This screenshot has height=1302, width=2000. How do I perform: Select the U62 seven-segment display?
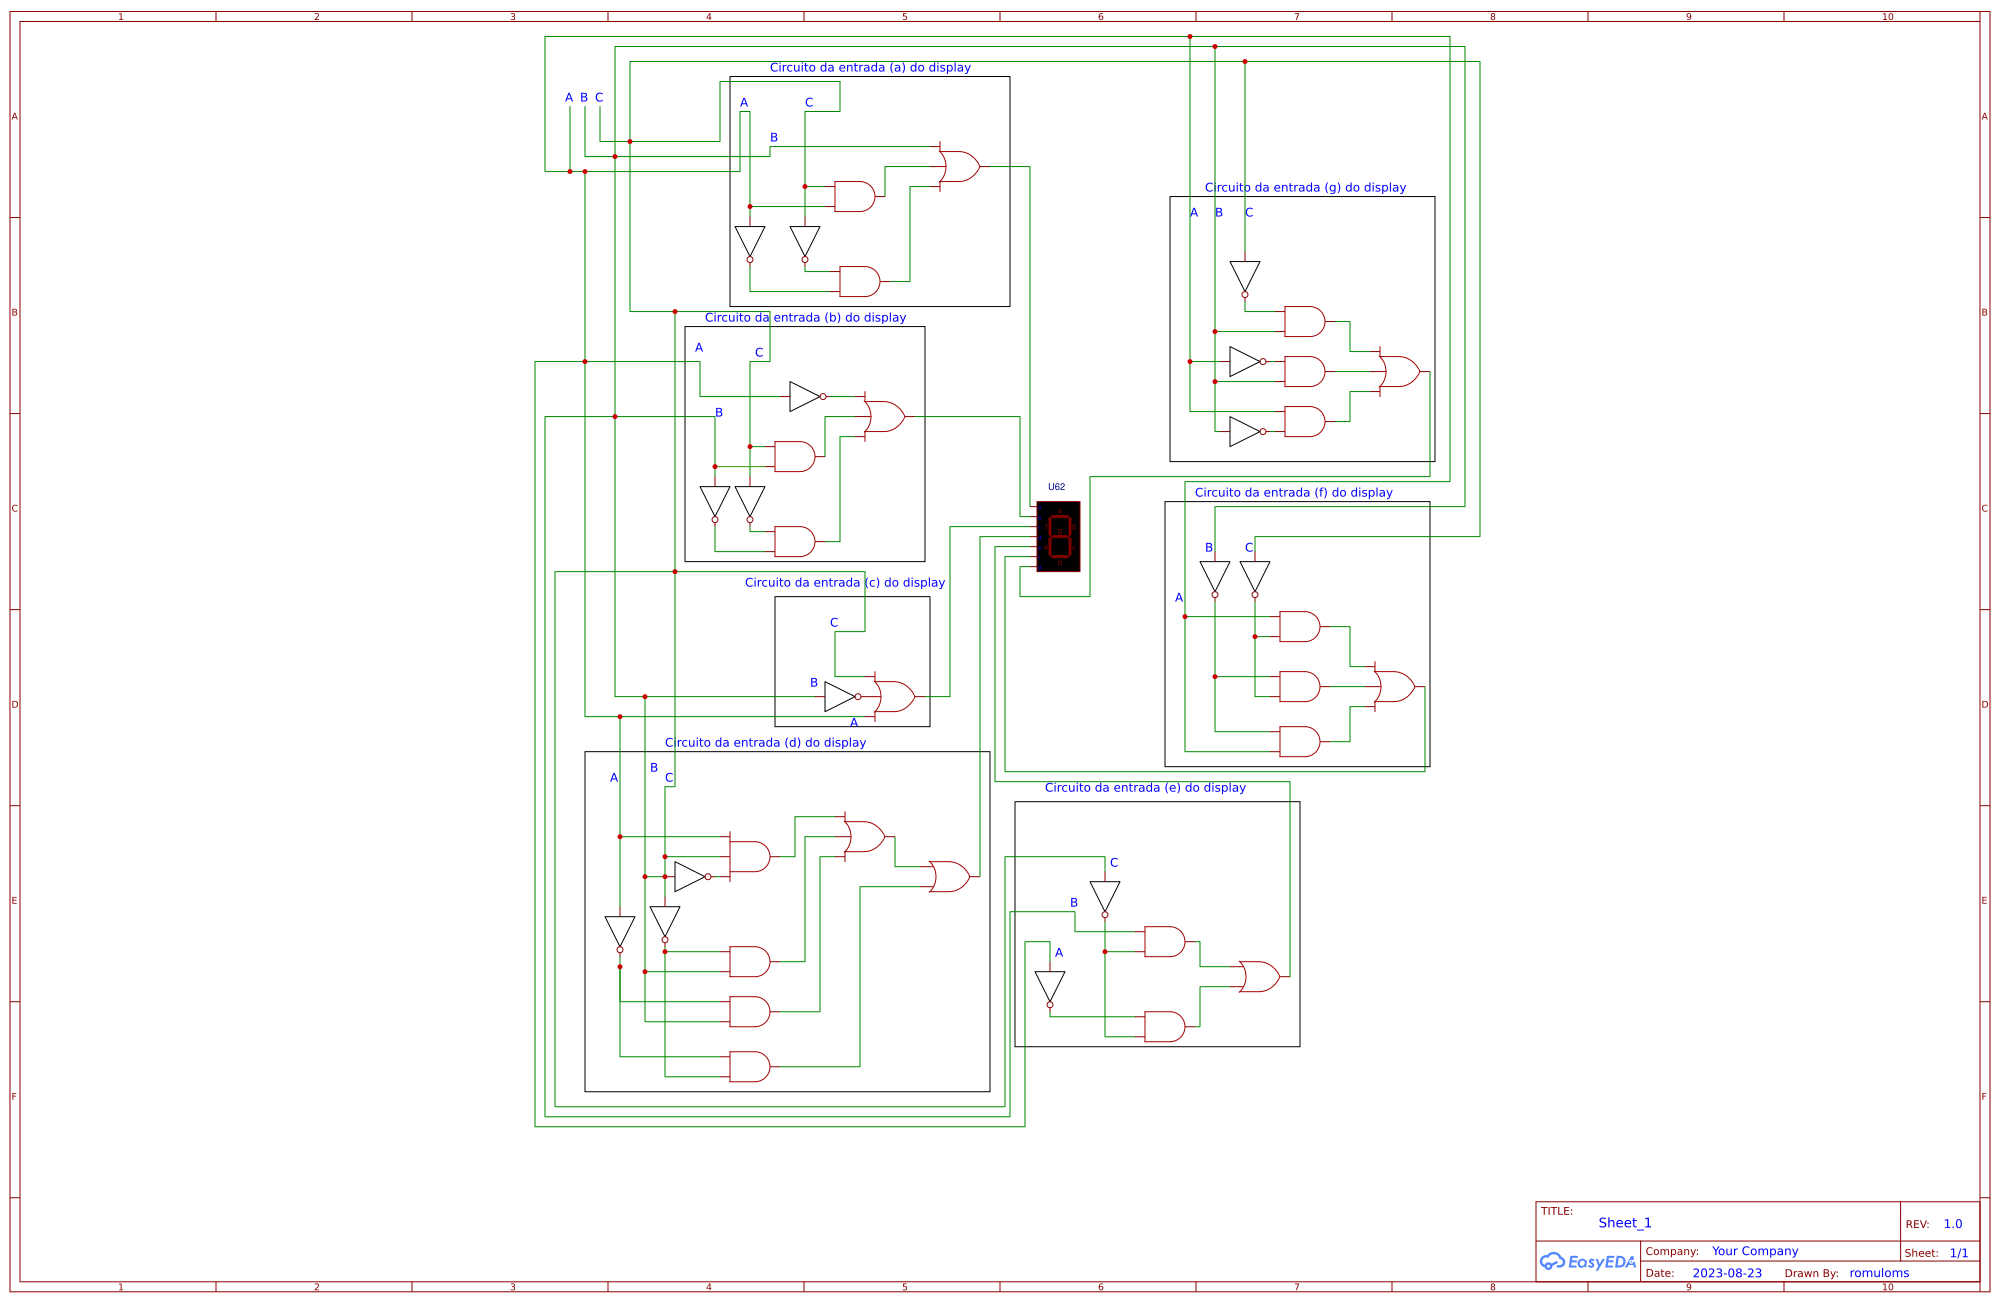[1060, 535]
